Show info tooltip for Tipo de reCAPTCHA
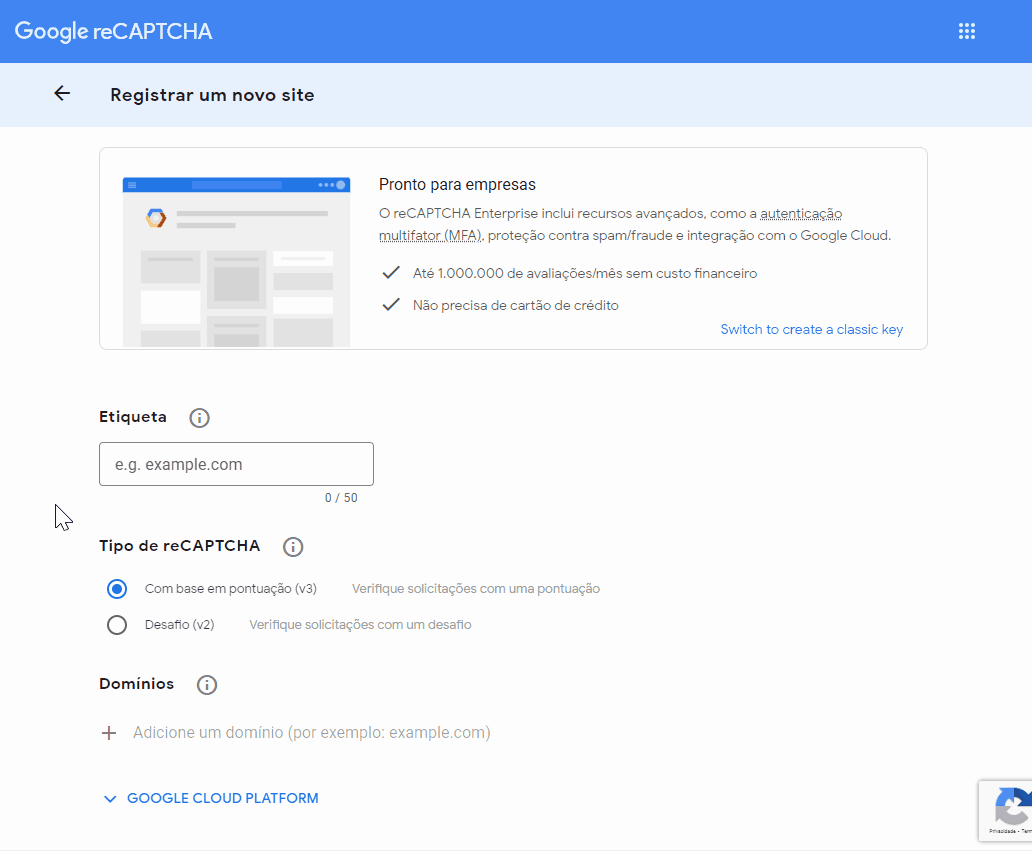 point(293,547)
